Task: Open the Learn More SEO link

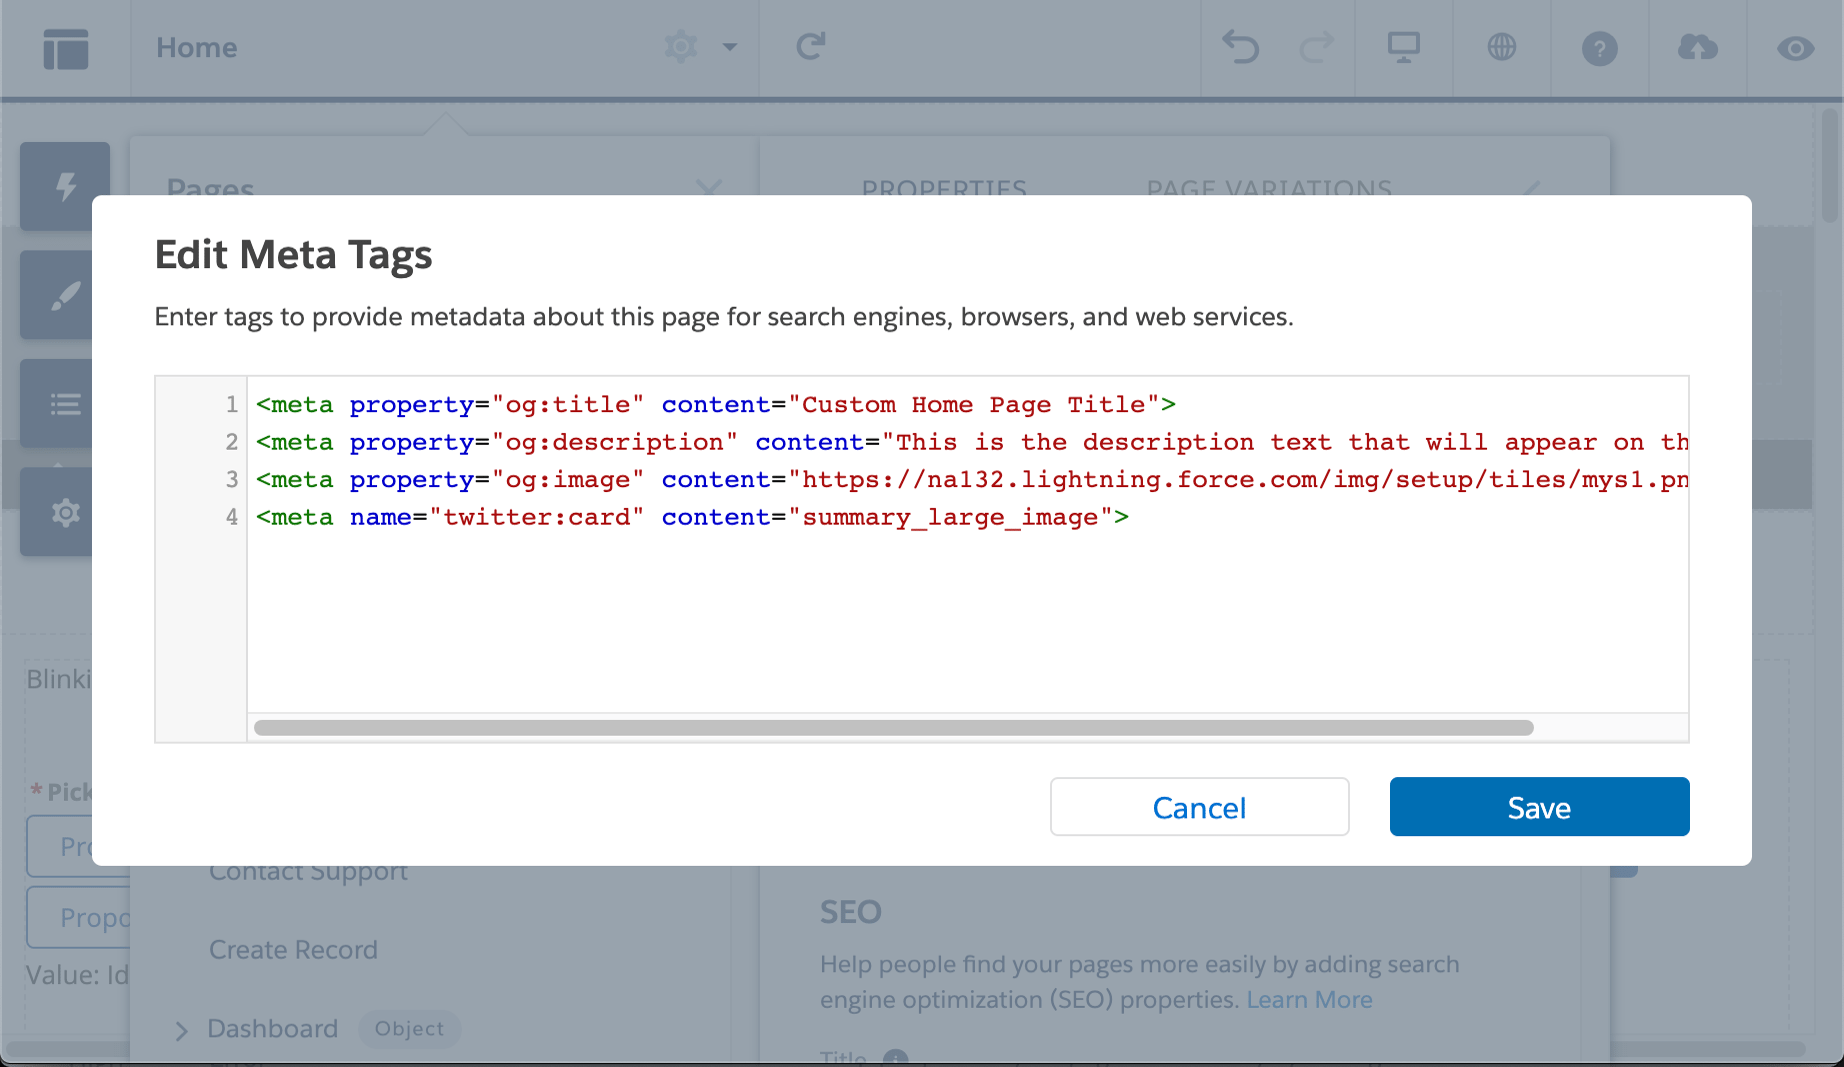Action: tap(1309, 999)
